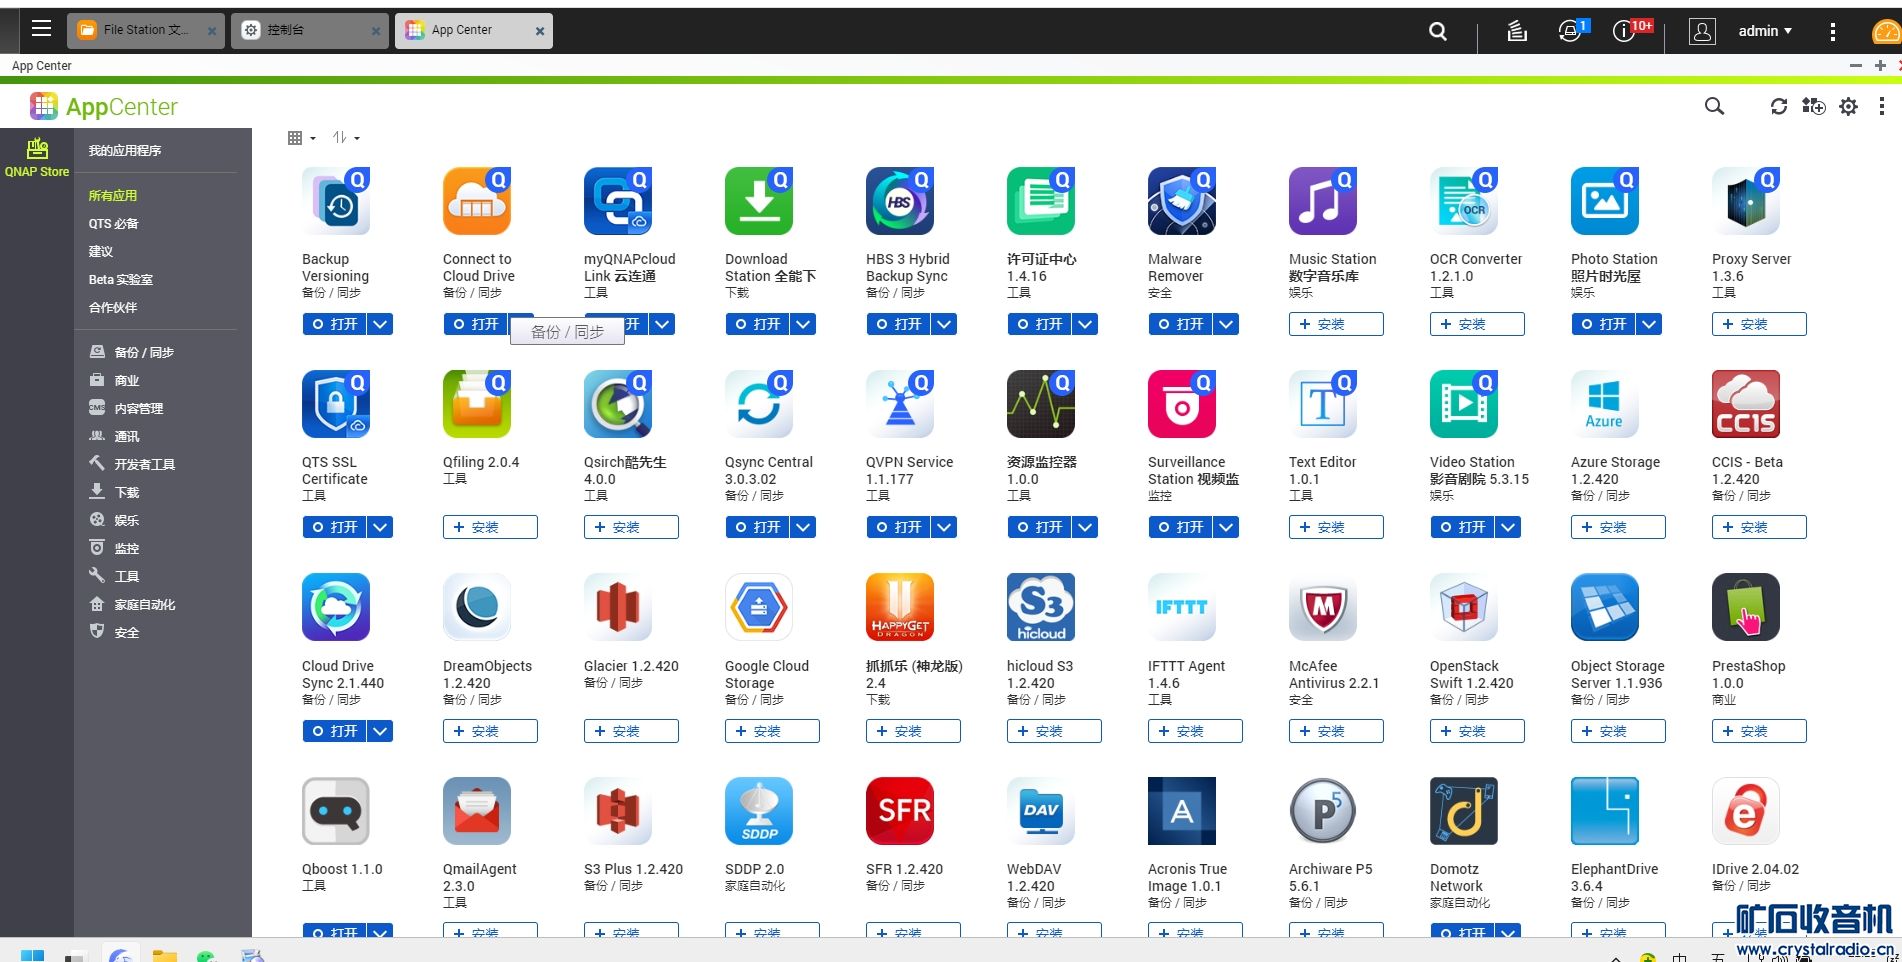Select the Qsync Central app icon
This screenshot has width=1902, height=962.
click(759, 404)
